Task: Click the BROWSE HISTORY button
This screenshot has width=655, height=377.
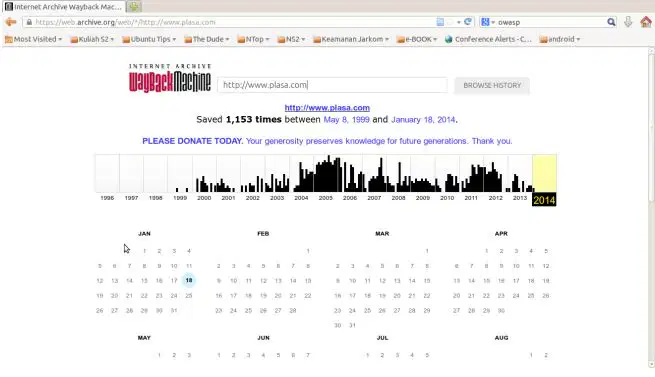Action: click(x=492, y=85)
